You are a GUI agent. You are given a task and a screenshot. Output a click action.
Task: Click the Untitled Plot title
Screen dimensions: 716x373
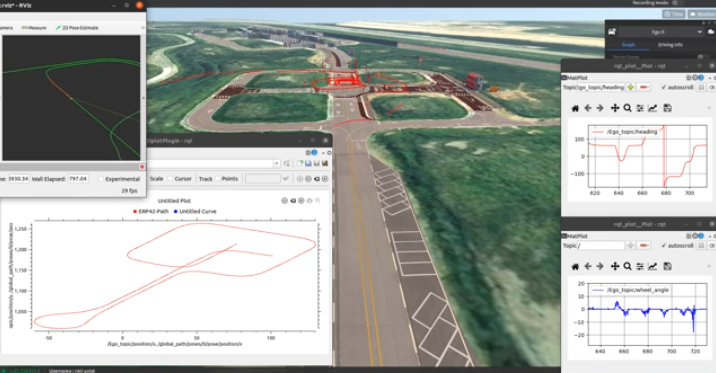[x=174, y=200]
